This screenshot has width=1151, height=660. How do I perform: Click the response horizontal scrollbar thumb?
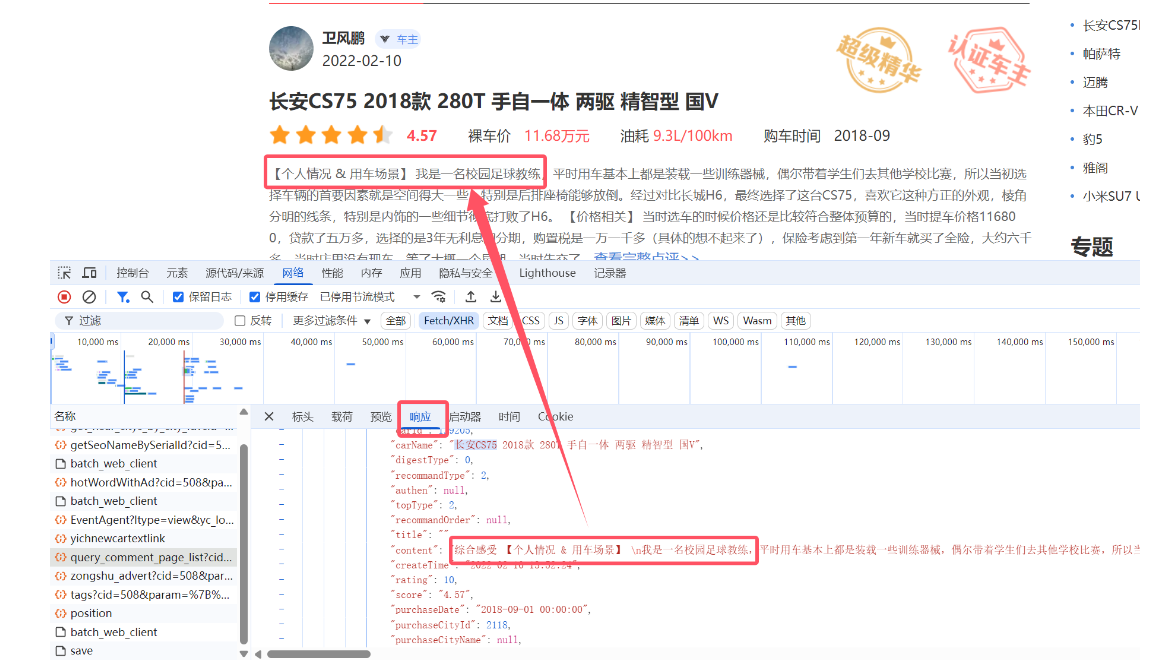(319, 653)
